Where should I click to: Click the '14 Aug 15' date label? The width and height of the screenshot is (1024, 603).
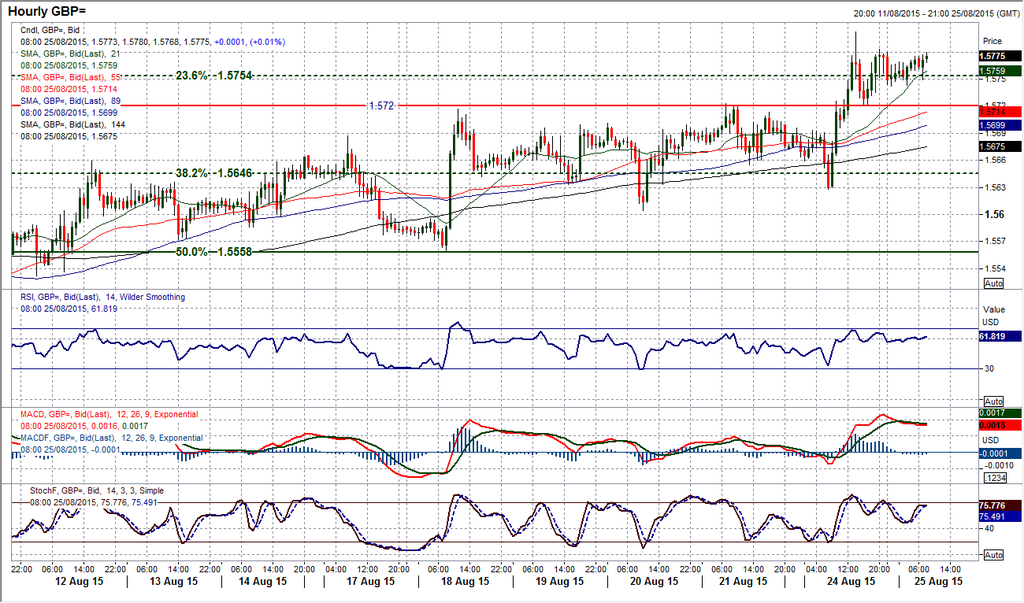tap(262, 581)
